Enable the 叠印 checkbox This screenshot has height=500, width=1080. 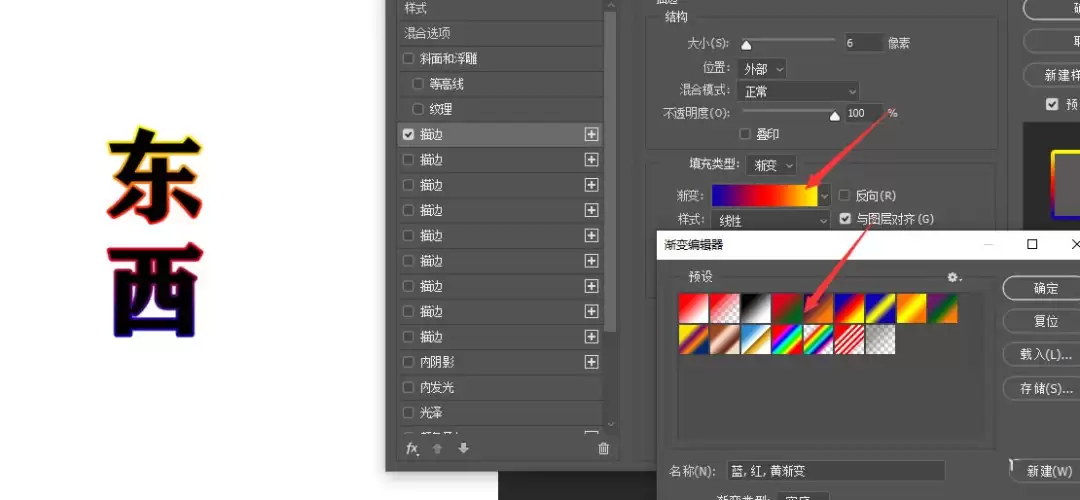(745, 134)
